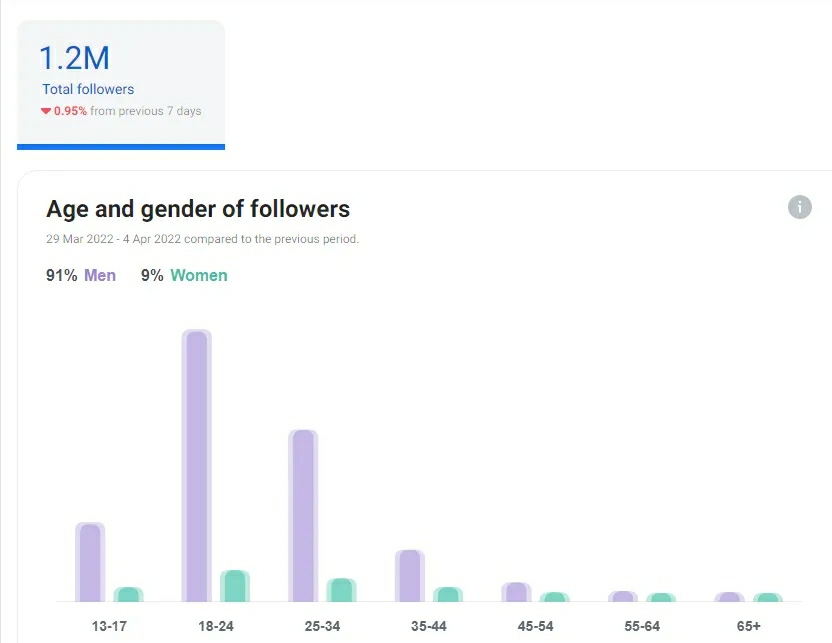Click the Men legend label
This screenshot has width=832, height=643.
pos(100,275)
